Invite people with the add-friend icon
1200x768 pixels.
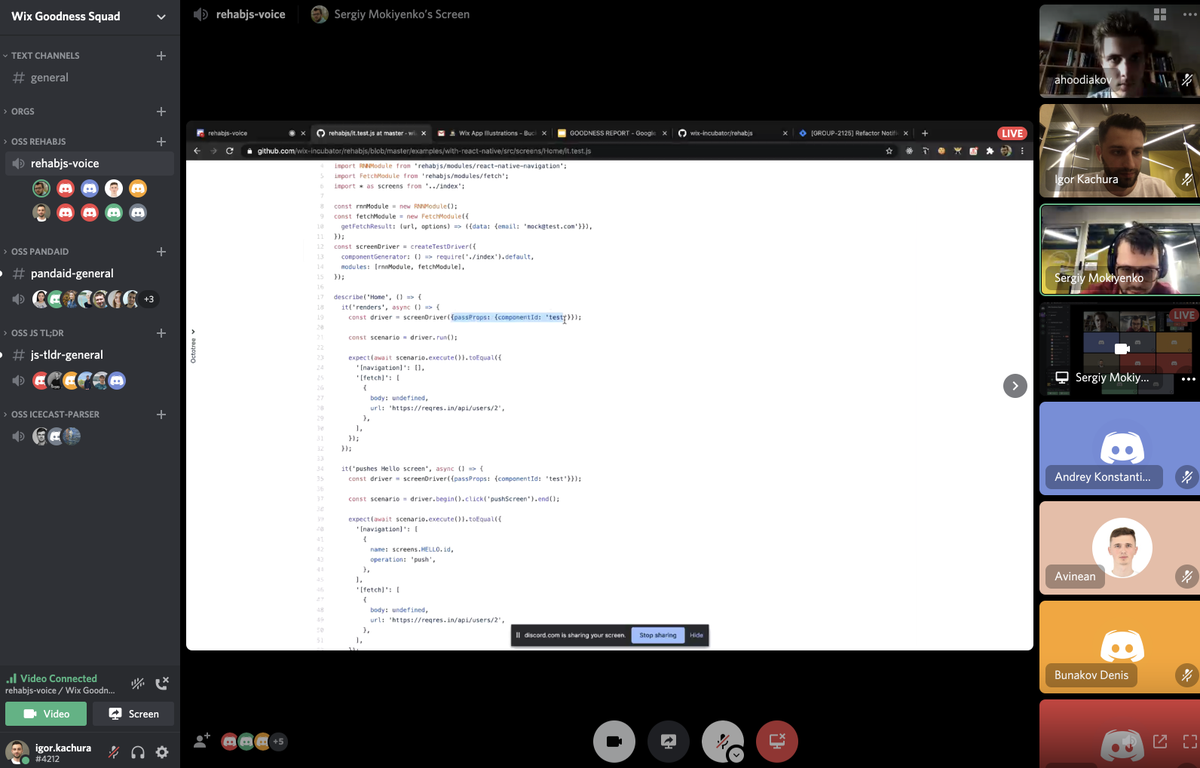pos(202,740)
